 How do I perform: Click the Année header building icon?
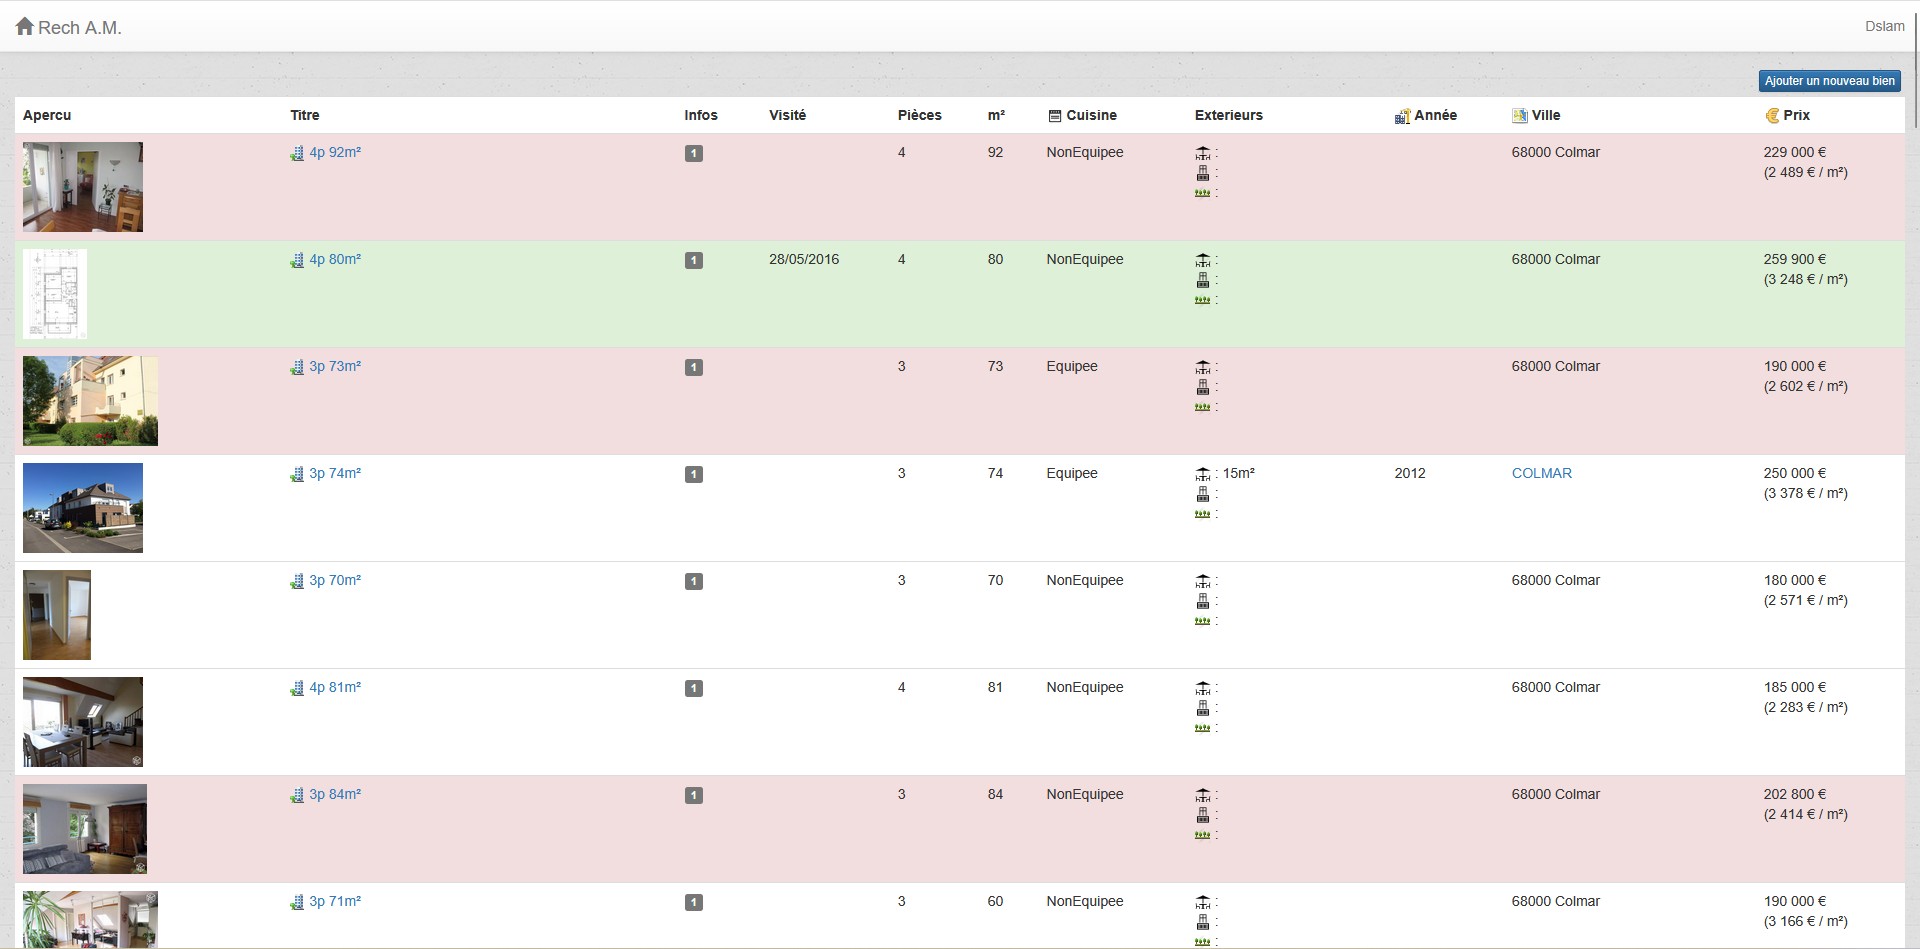pyautogui.click(x=1402, y=116)
